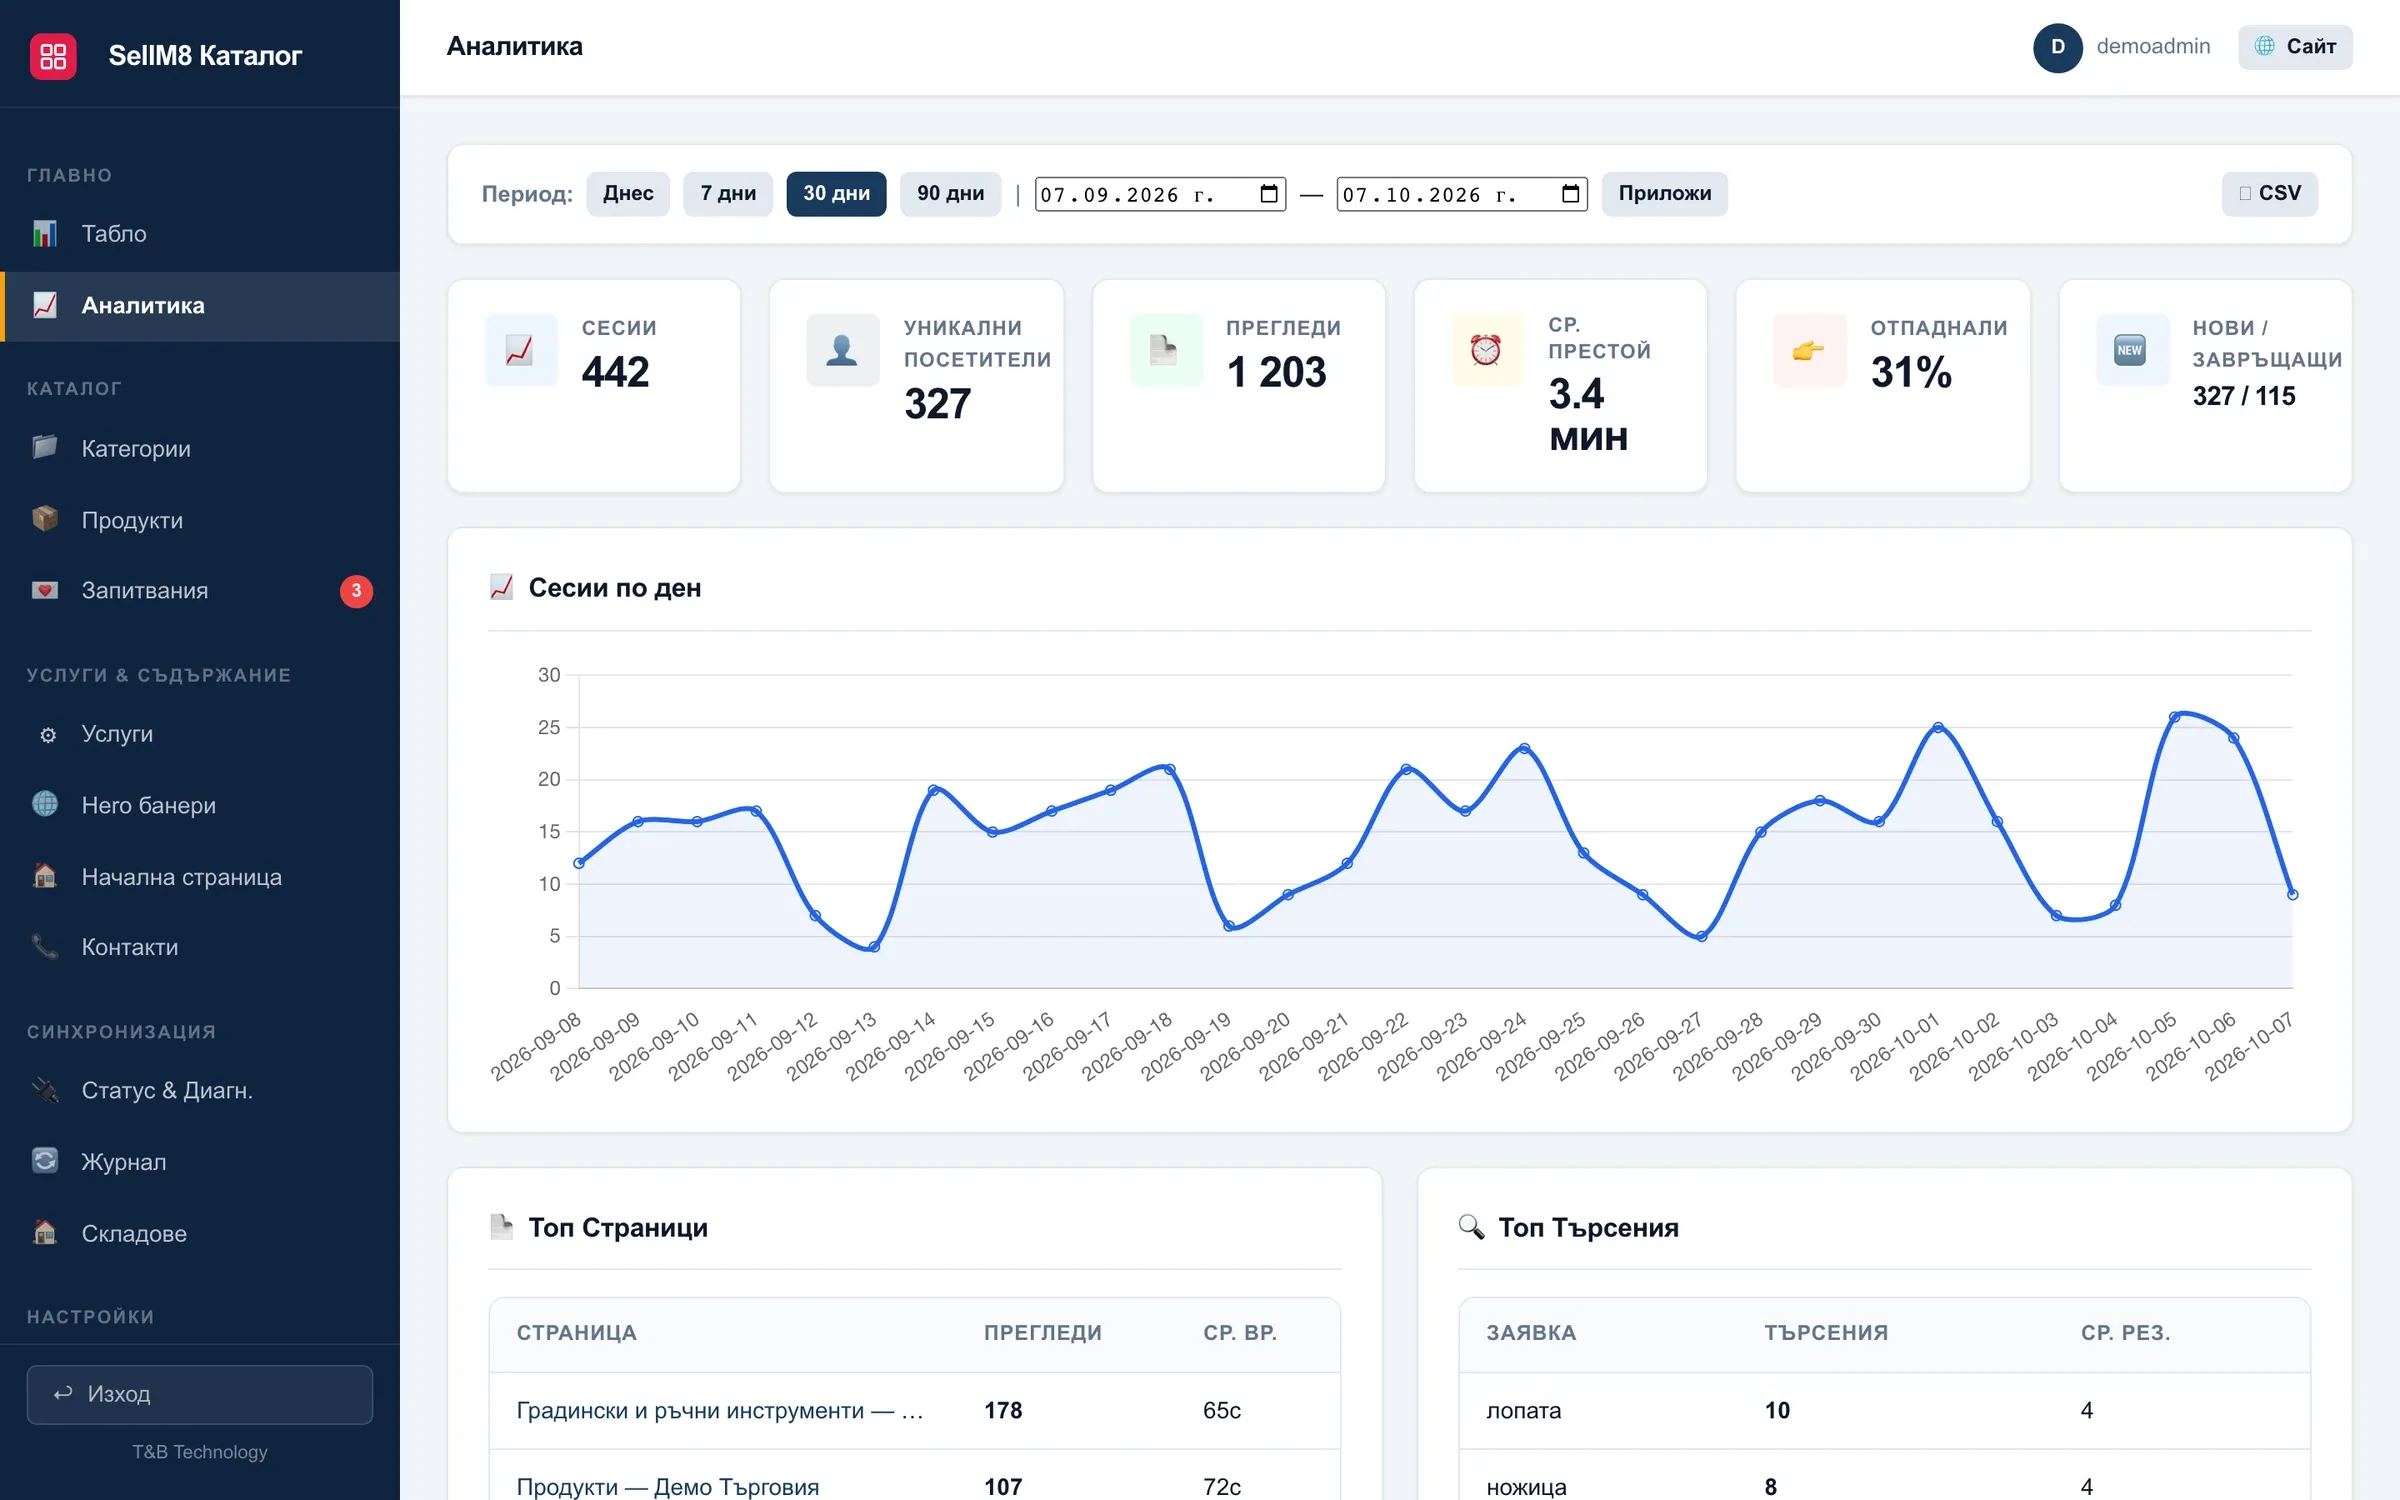Click the Услуги gear icon
The height and width of the screenshot is (1500, 2400).
pos(47,735)
